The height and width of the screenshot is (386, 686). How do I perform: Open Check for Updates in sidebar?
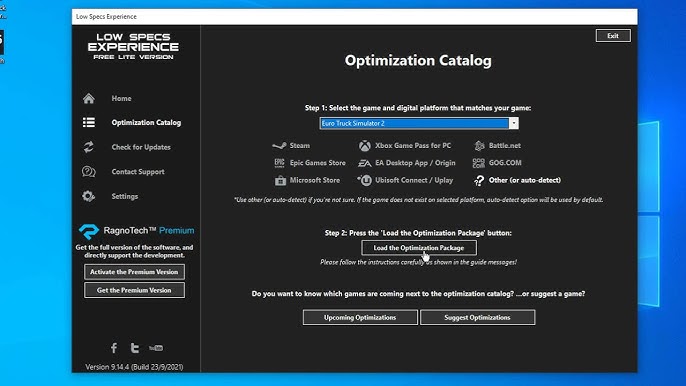coord(141,147)
